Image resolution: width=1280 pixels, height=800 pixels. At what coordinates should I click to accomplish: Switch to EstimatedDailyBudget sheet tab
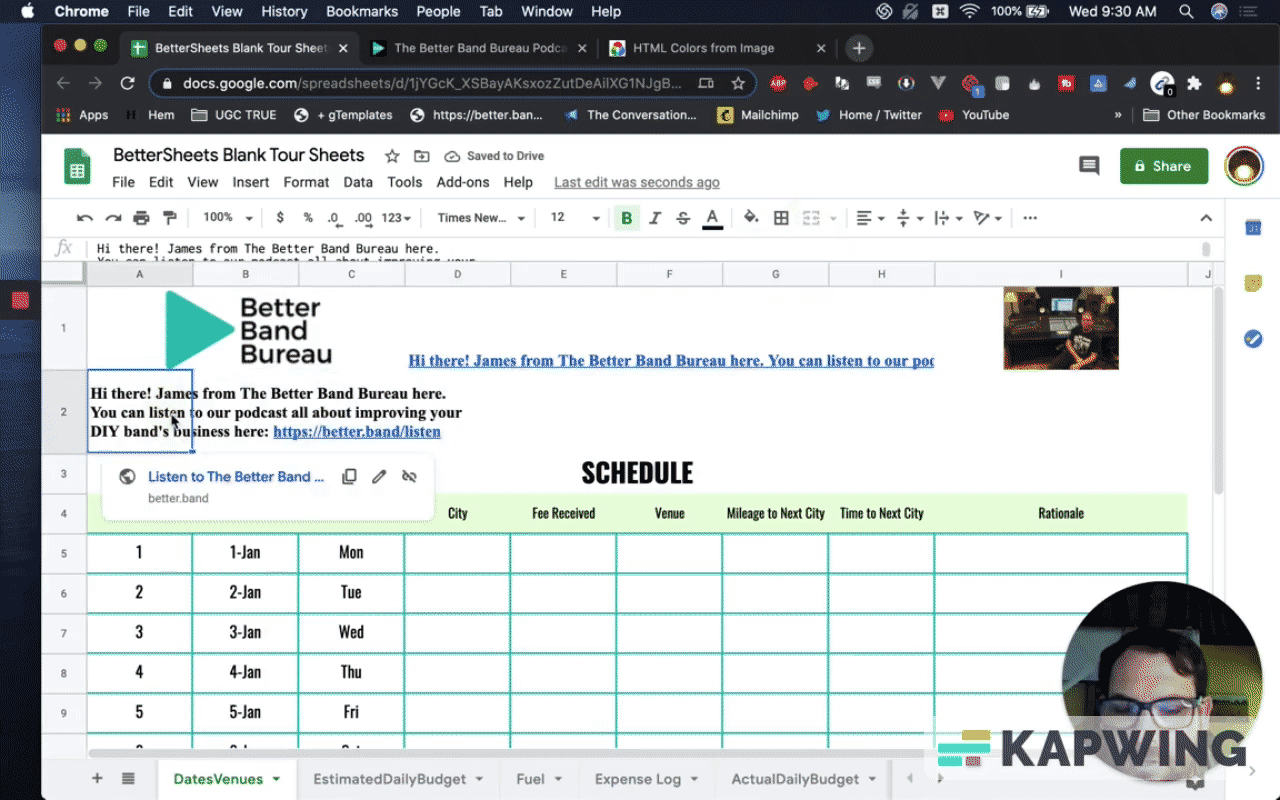[x=398, y=779]
